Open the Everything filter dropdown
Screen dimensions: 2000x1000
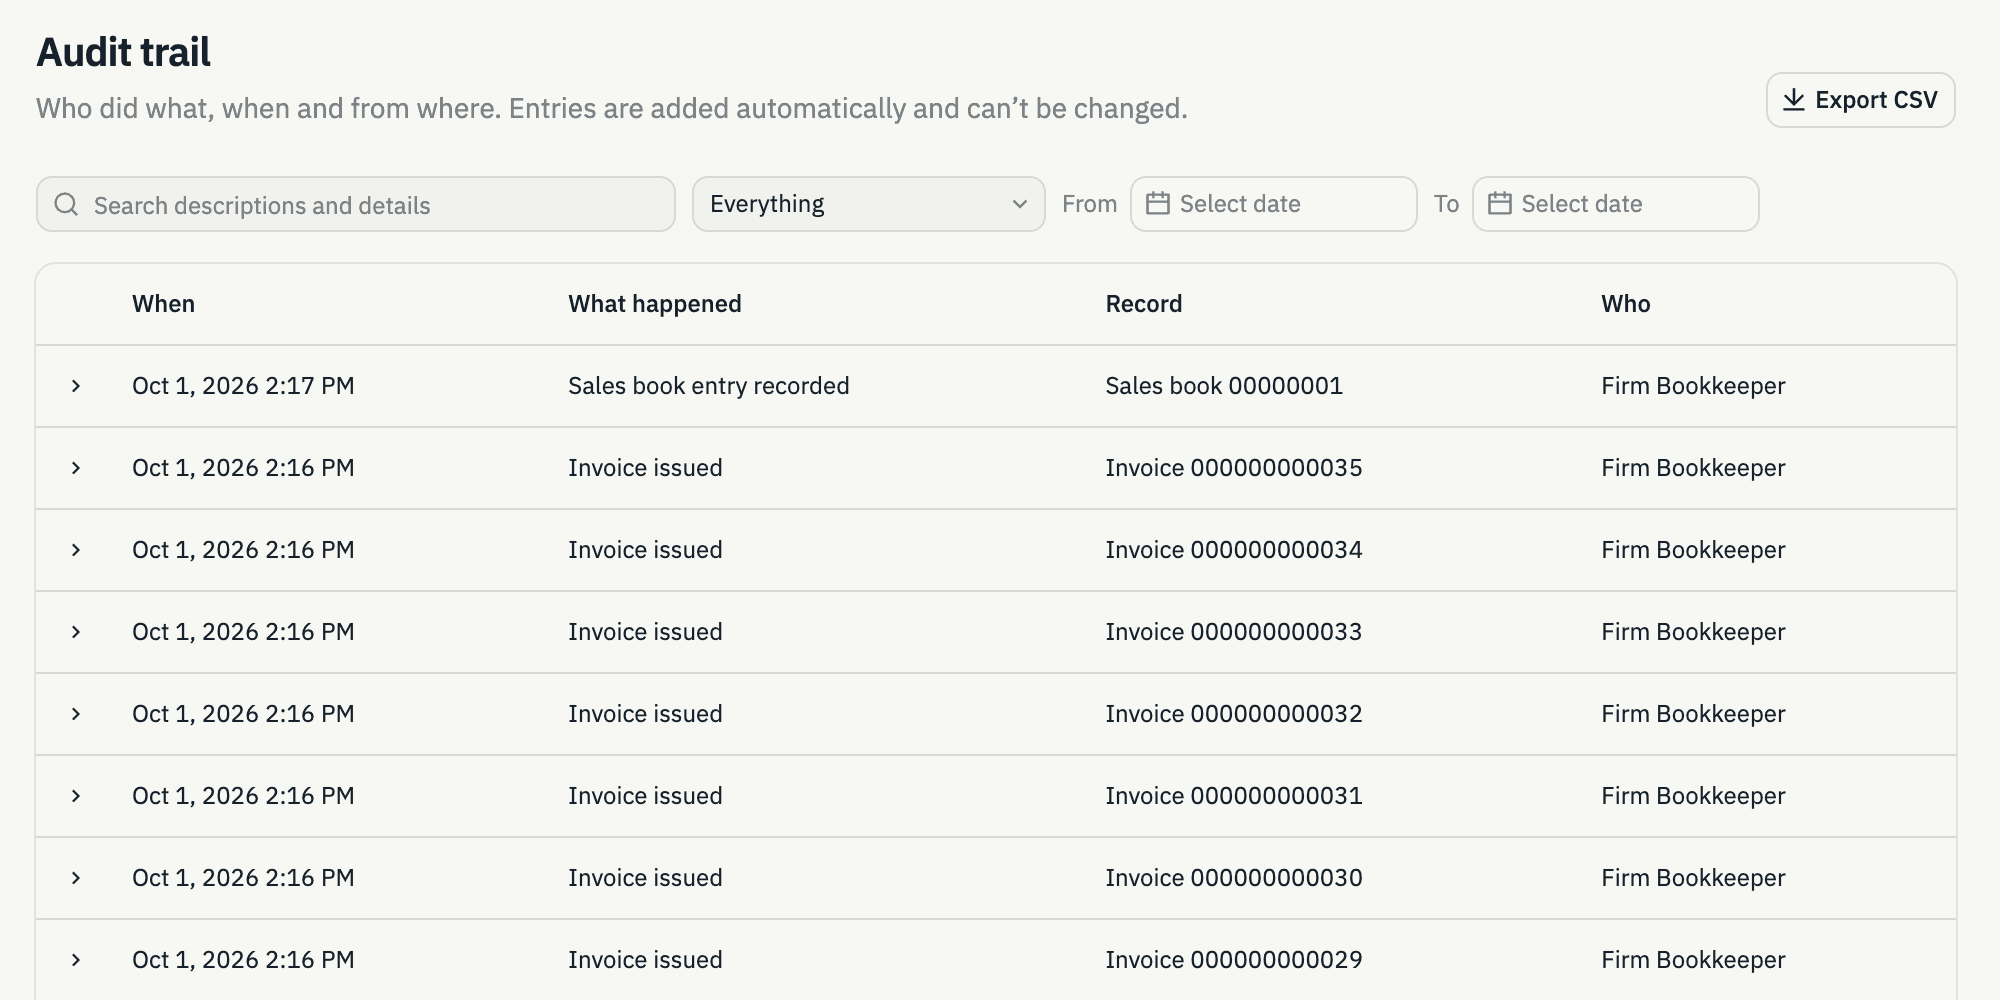tap(868, 204)
